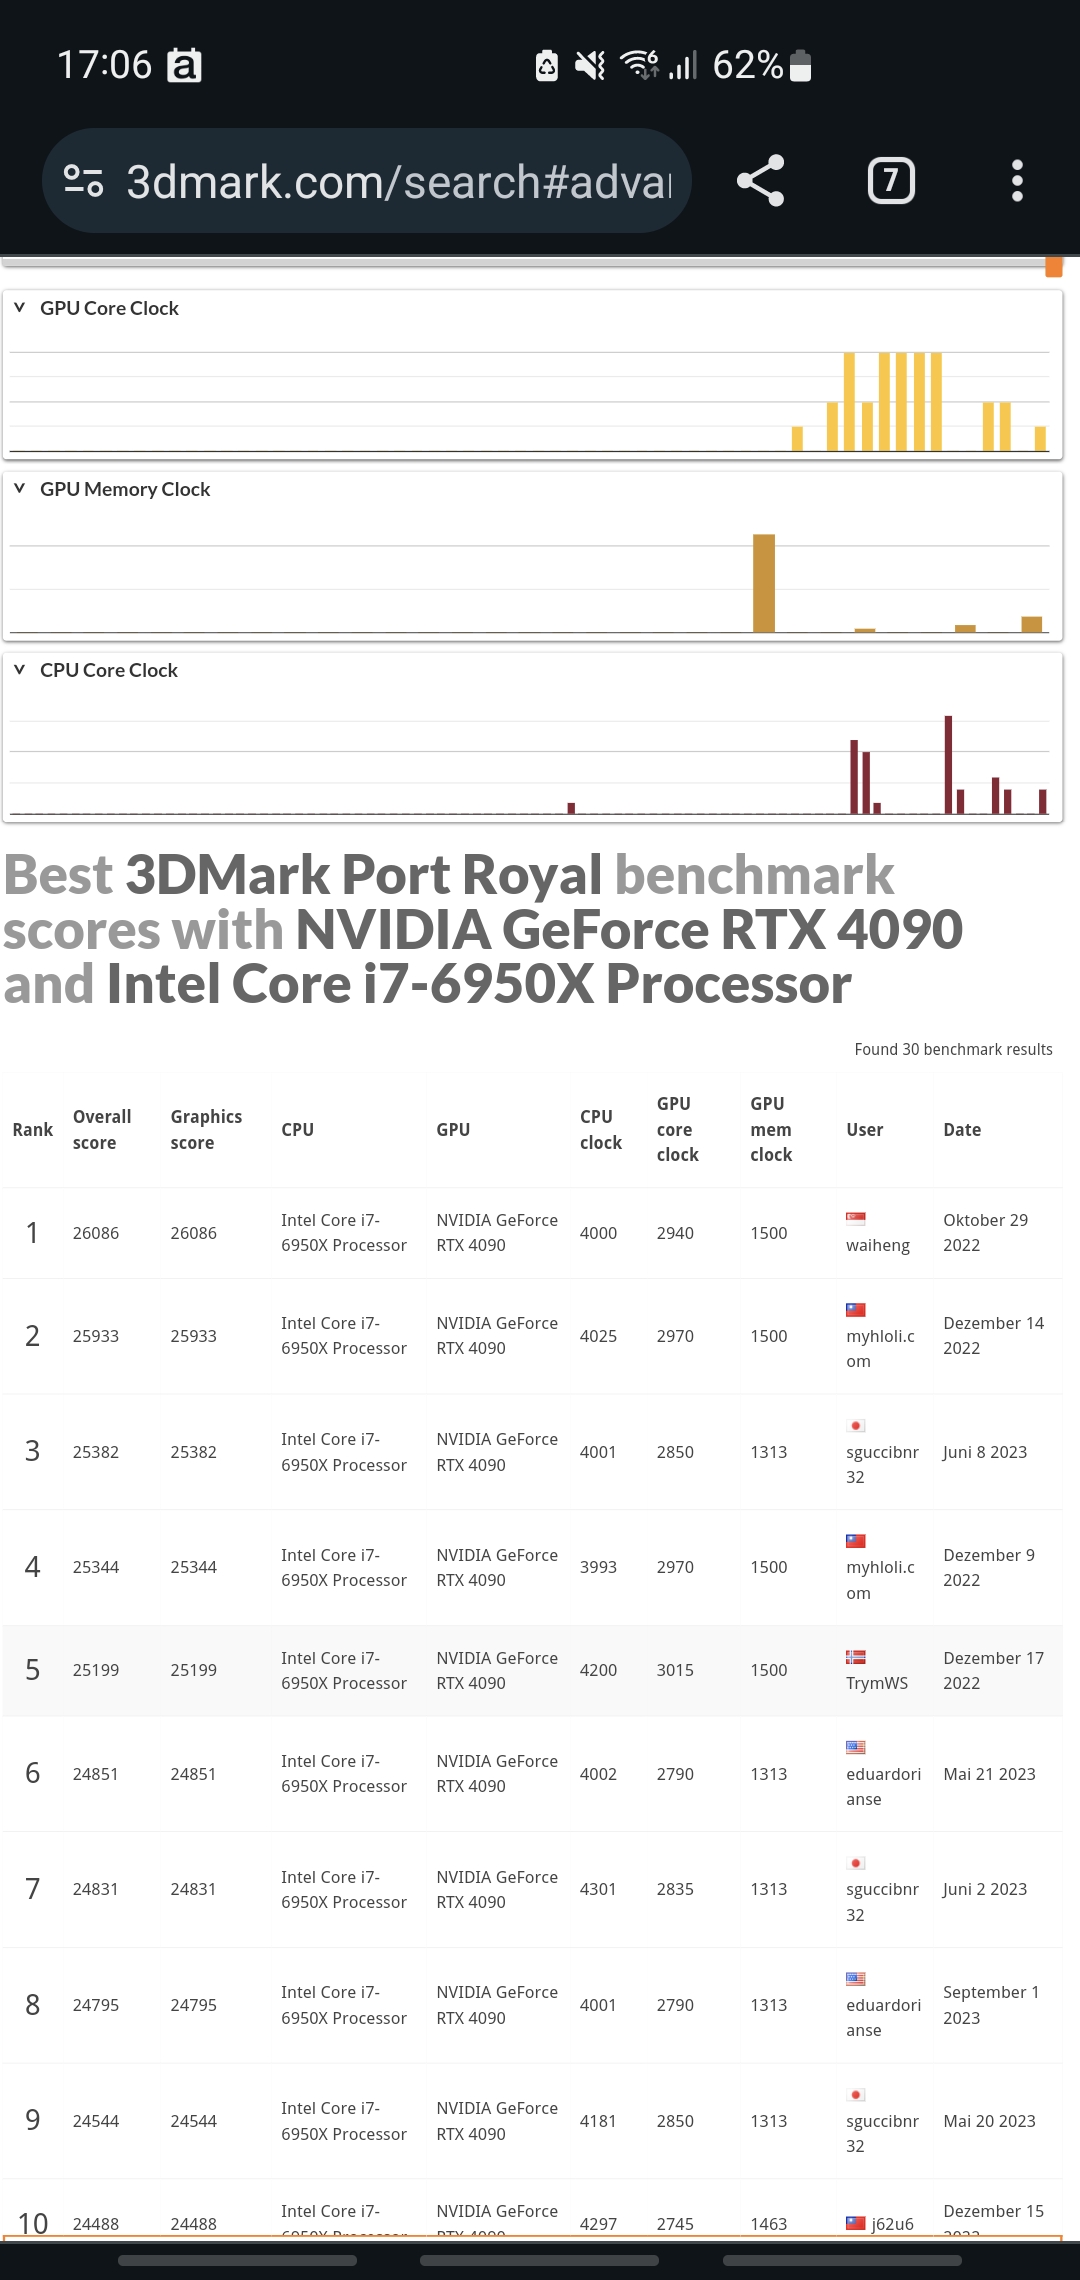Tap the date September 1 2023
This screenshot has height=2280, width=1080.
(991, 2005)
